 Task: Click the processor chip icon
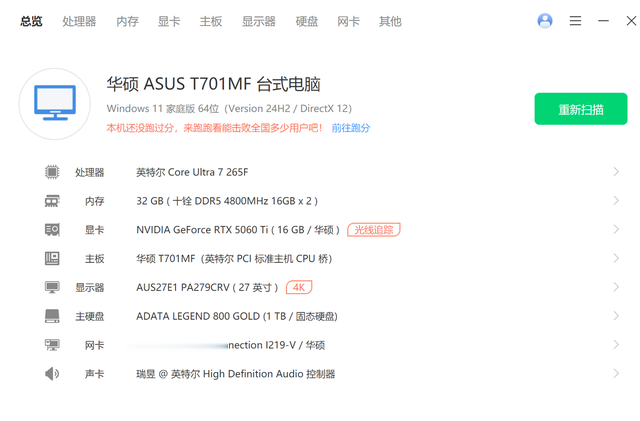52,172
